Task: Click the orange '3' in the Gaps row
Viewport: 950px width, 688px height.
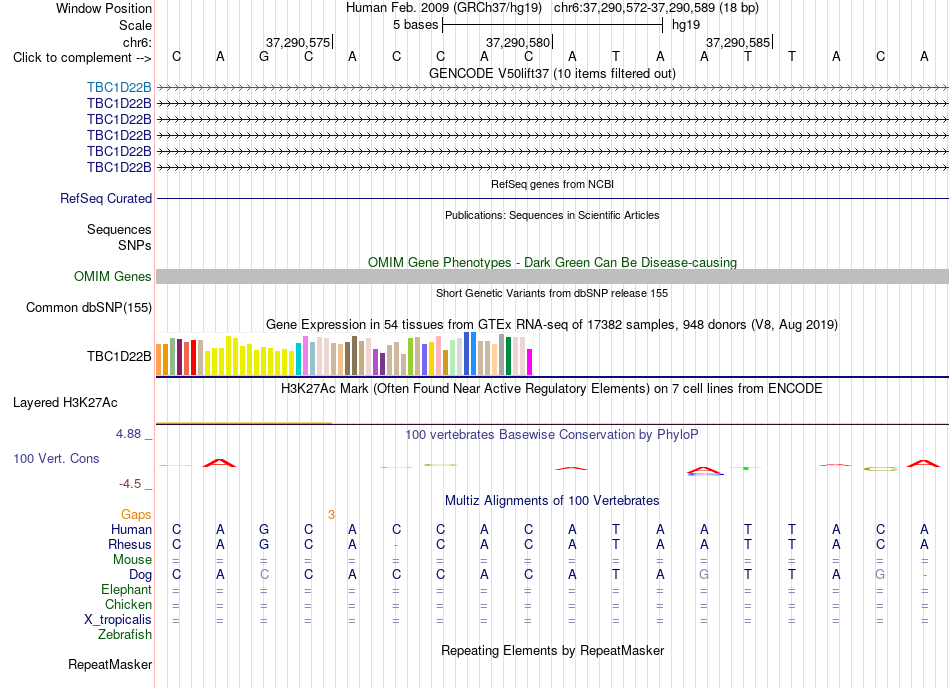Action: click(x=331, y=515)
